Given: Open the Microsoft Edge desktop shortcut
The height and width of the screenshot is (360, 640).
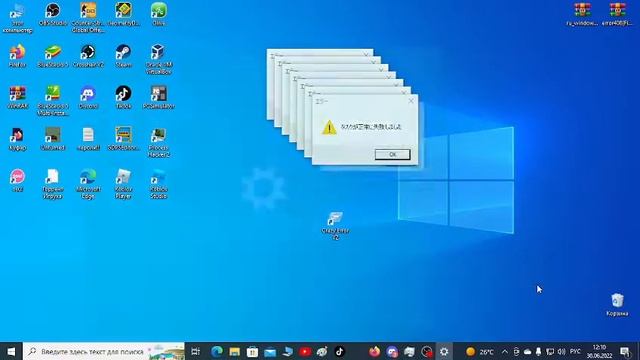Looking at the screenshot, I should 88,184.
